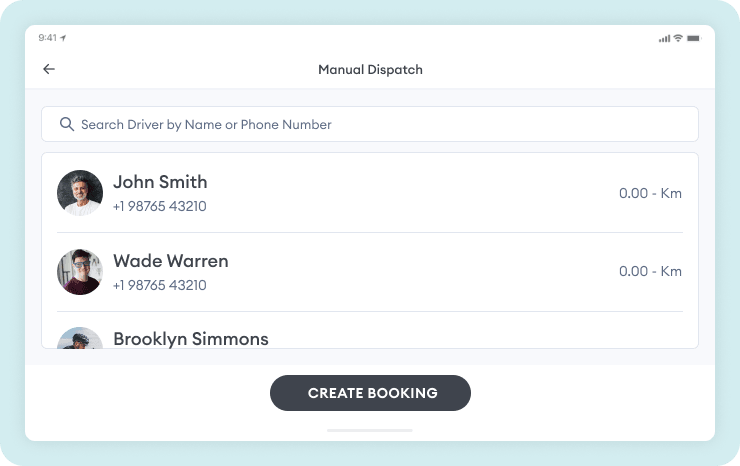Go back using the arrow icon
The height and width of the screenshot is (466, 740).
[x=49, y=69]
